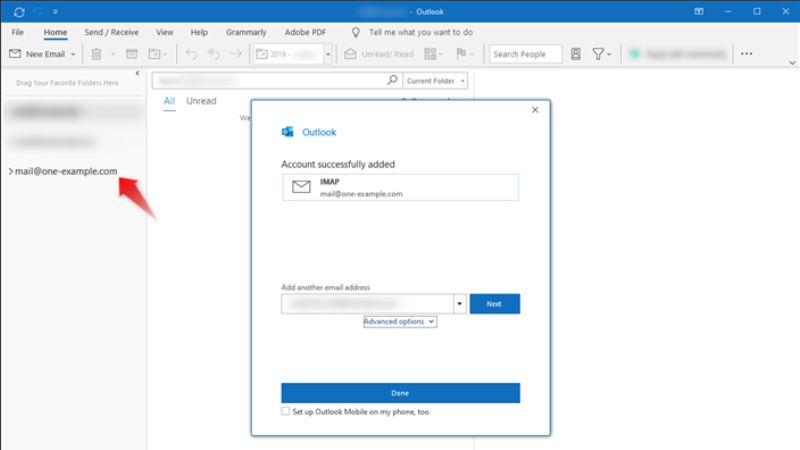This screenshot has height=450, width=800.
Task: Select the All messages filter tab
Action: coord(169,101)
